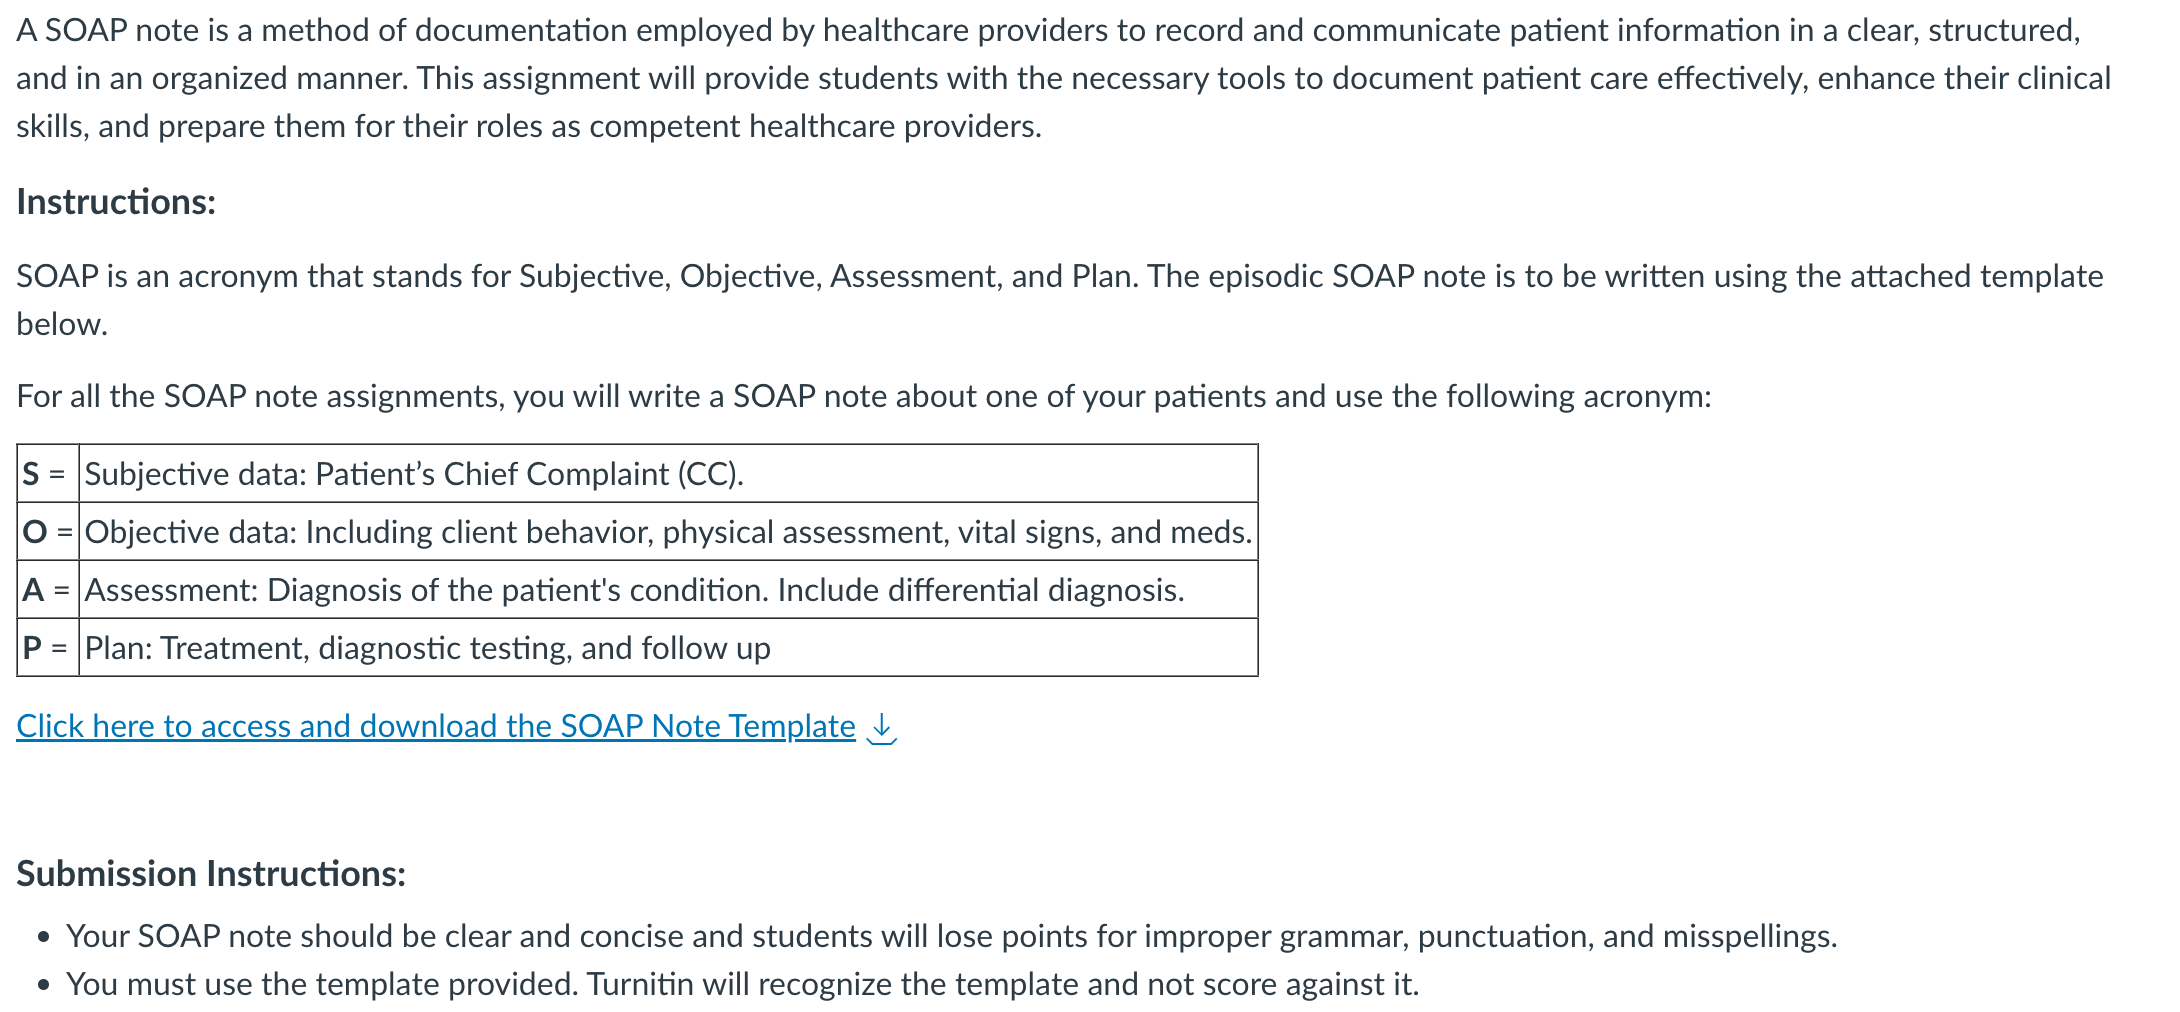The image size is (2180, 1012).
Task: Click the sentence 'SOAP is an acronym'
Action: pyautogui.click(x=1060, y=276)
